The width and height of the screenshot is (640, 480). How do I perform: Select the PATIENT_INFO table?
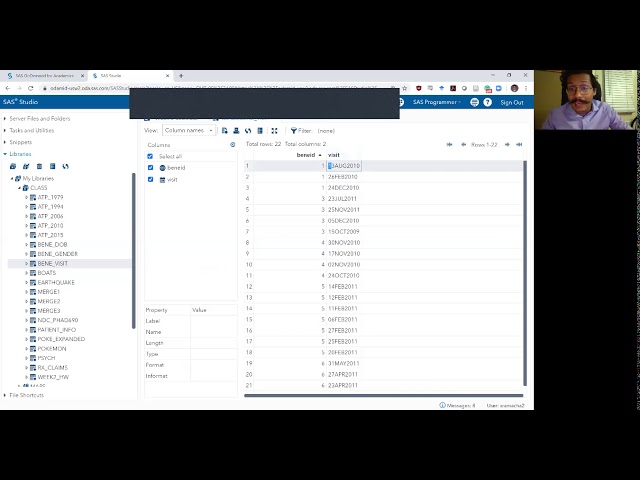(57, 329)
